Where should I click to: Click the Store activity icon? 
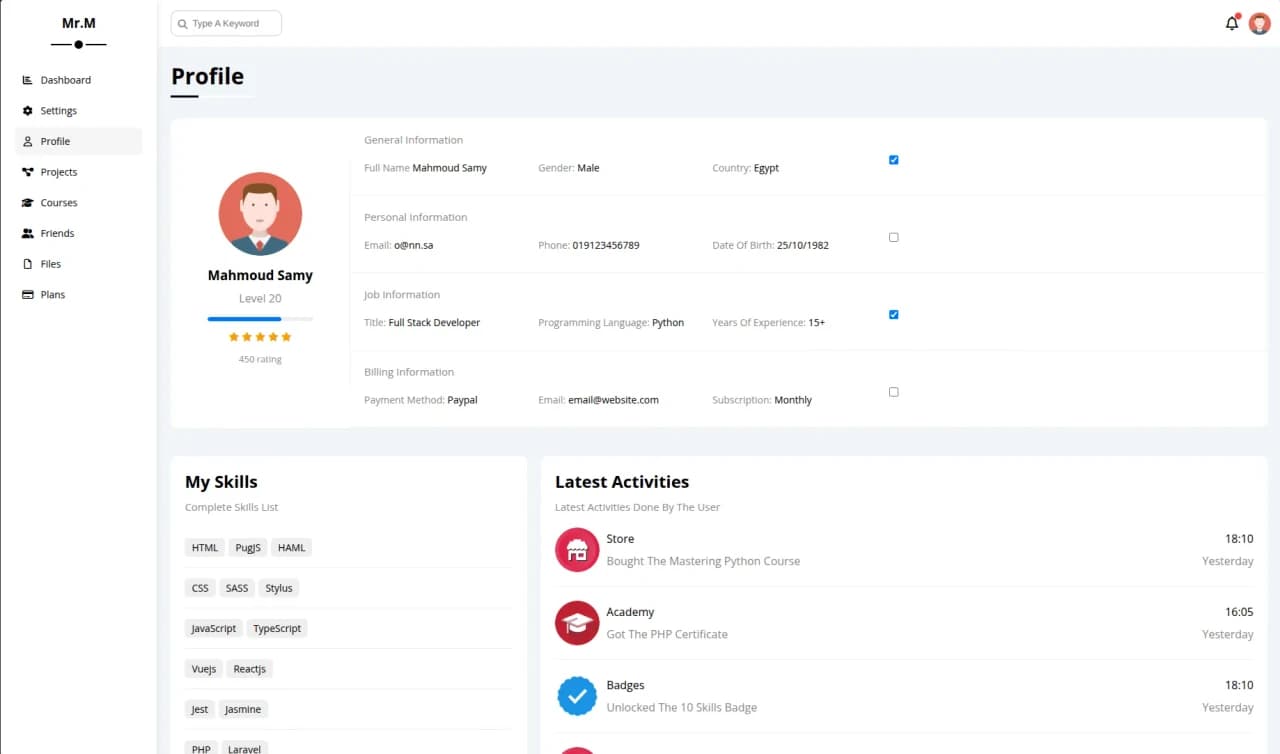point(577,550)
